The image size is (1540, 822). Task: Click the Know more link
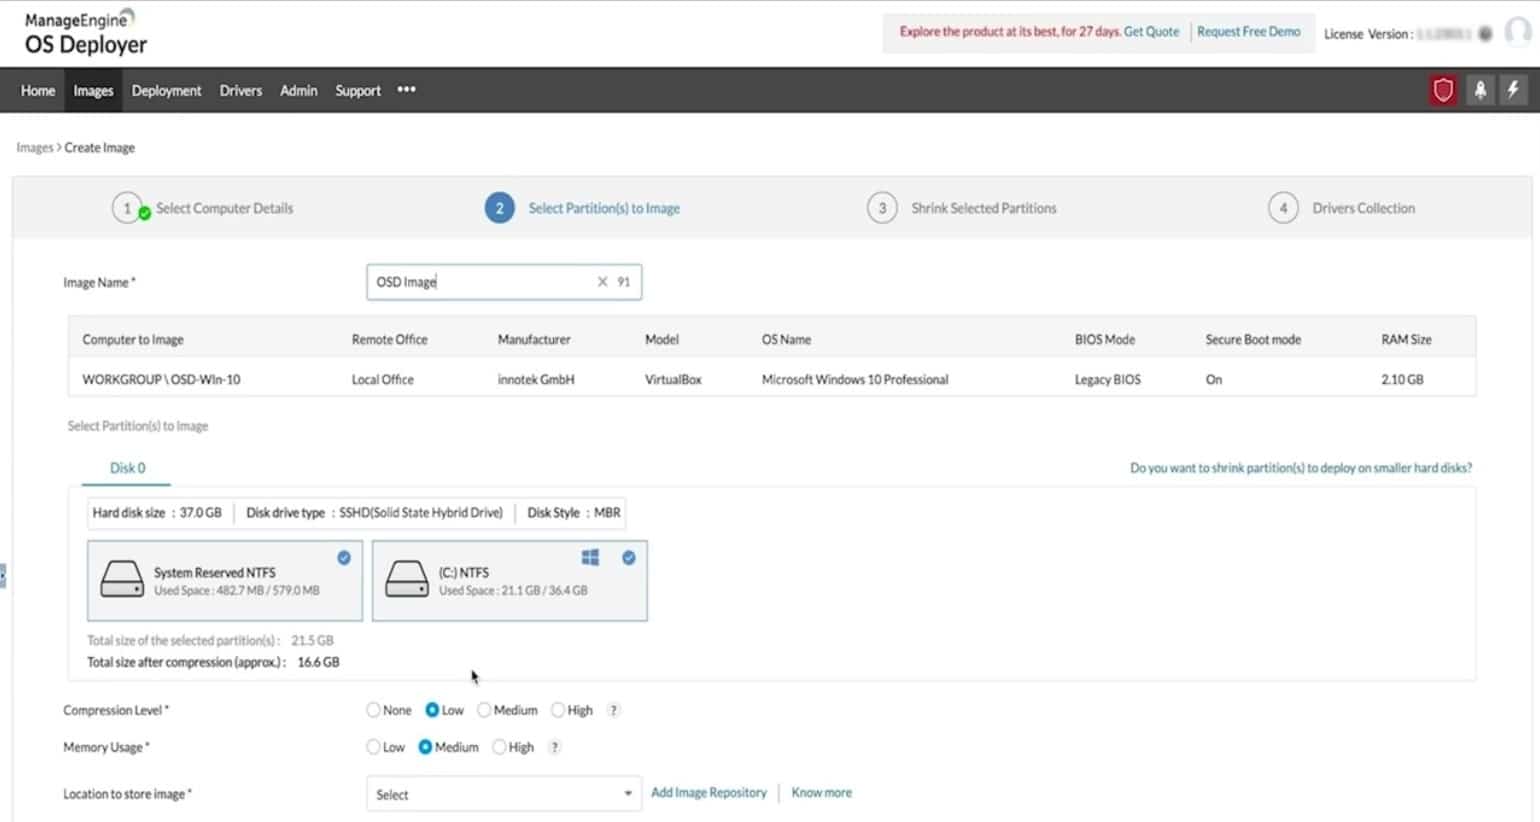click(x=822, y=792)
